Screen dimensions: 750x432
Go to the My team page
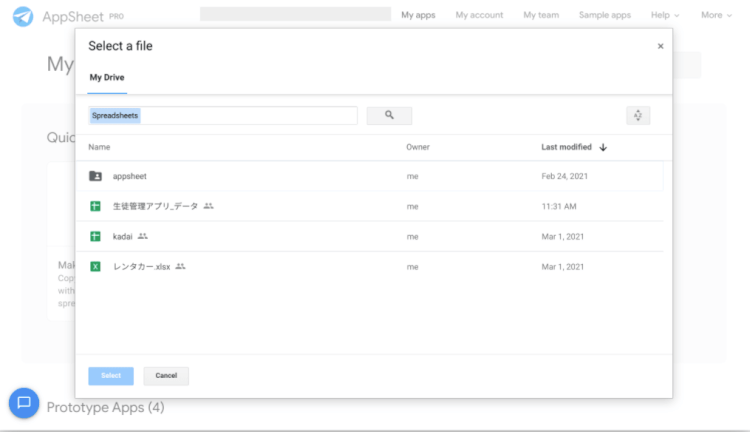coord(541,15)
